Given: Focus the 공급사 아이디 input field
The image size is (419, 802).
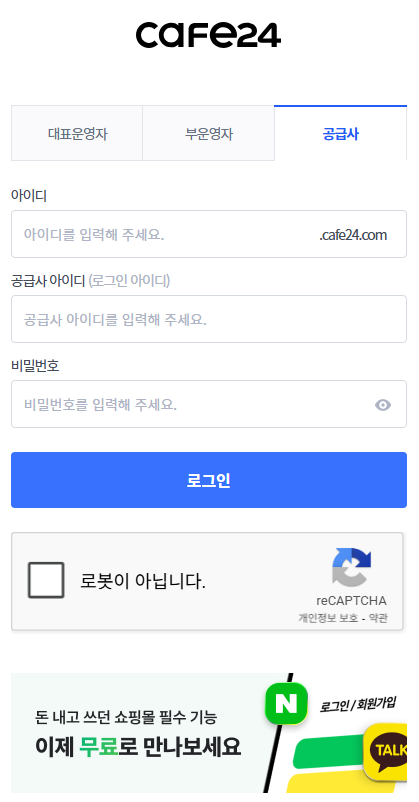Looking at the screenshot, I should [x=209, y=319].
